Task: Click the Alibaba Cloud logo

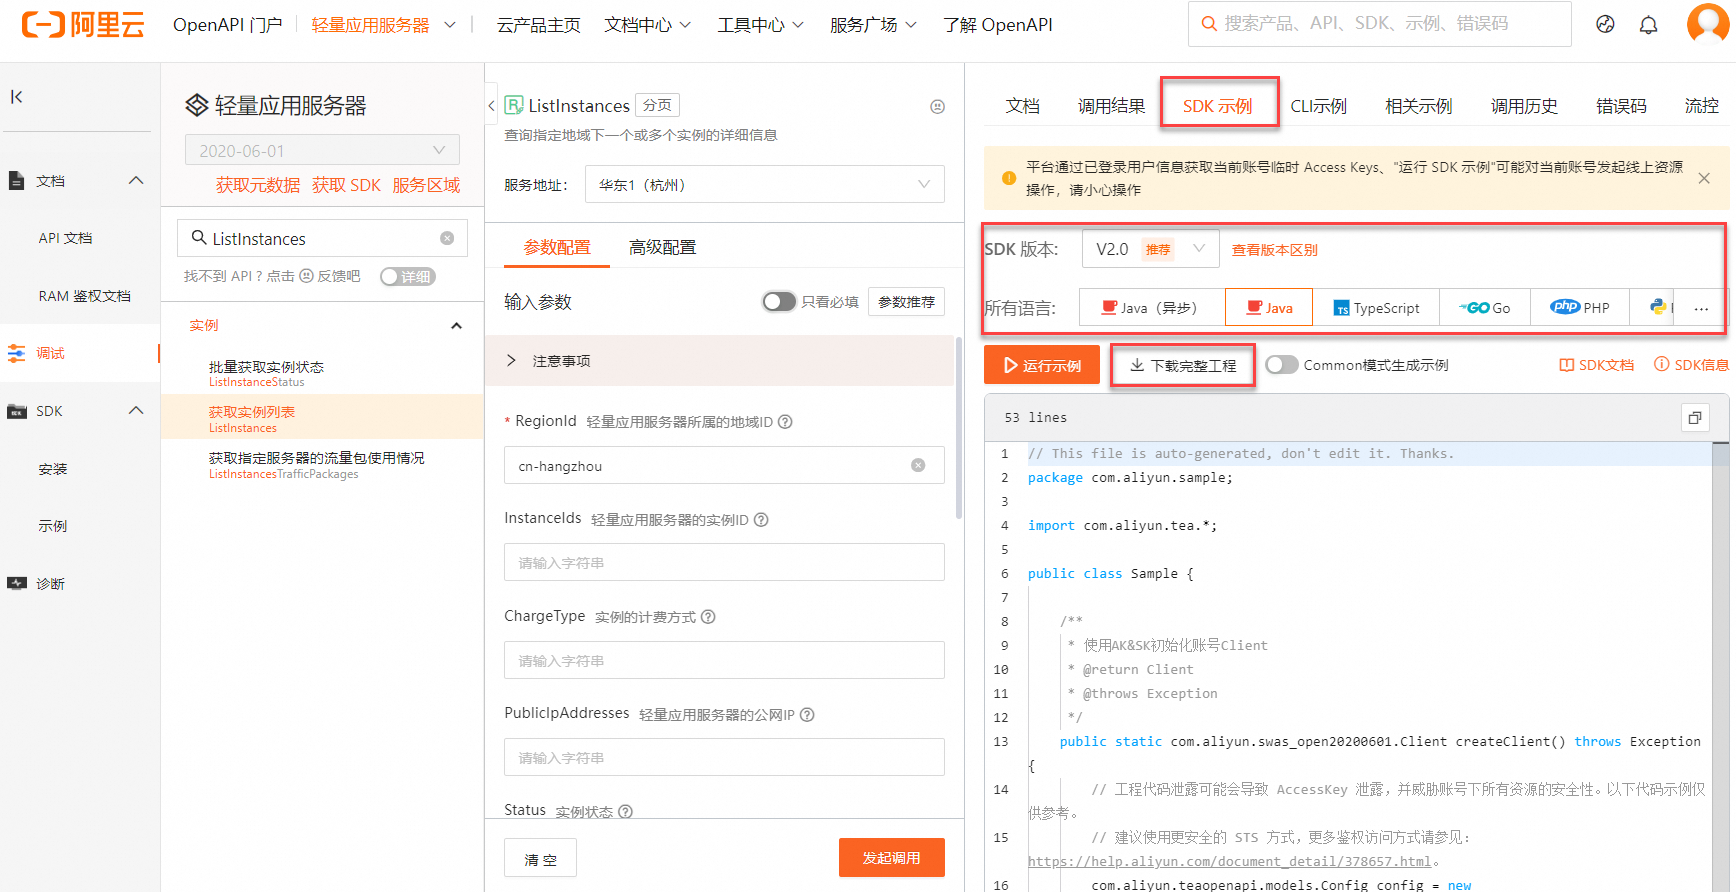Action: pos(83,25)
